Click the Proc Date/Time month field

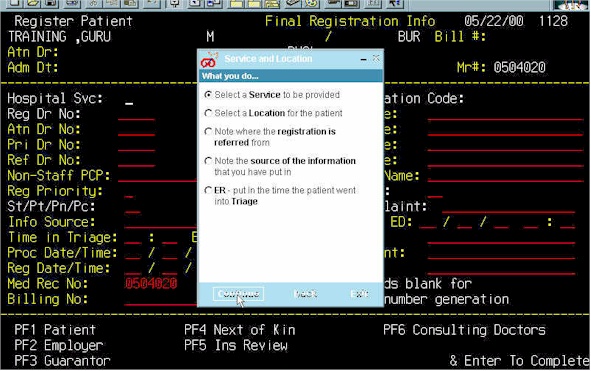pyautogui.click(x=133, y=254)
